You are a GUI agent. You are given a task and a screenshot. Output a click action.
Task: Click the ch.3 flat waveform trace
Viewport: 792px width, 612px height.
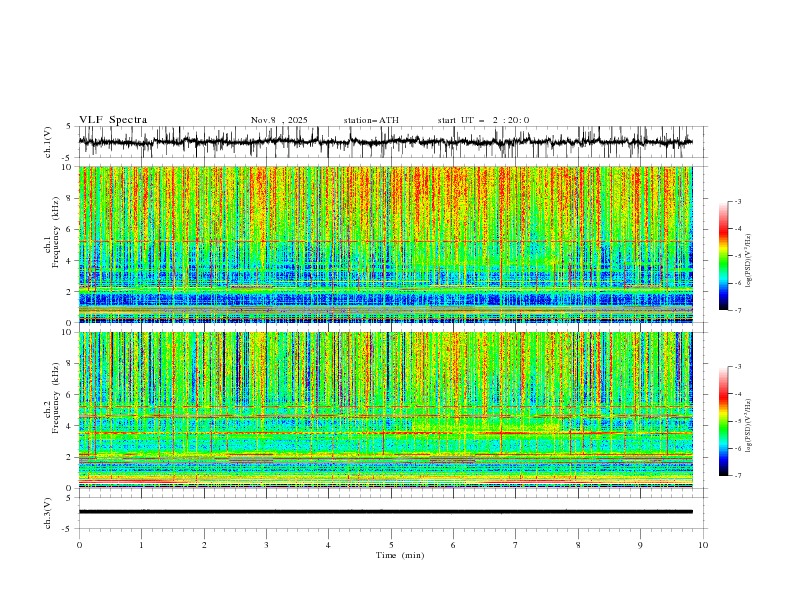tap(386, 512)
